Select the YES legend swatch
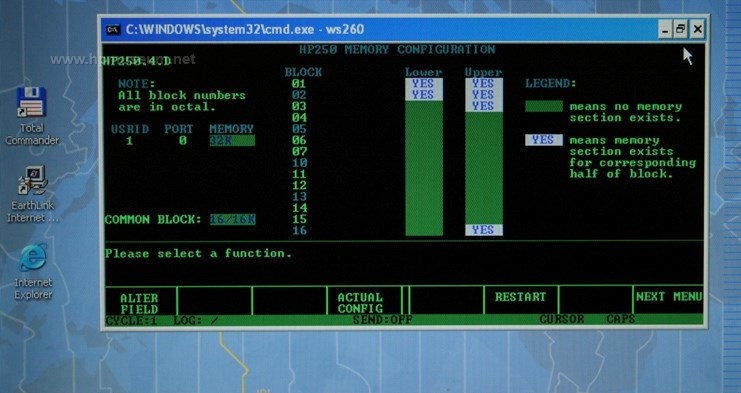This screenshot has height=393, width=741. pos(544,140)
